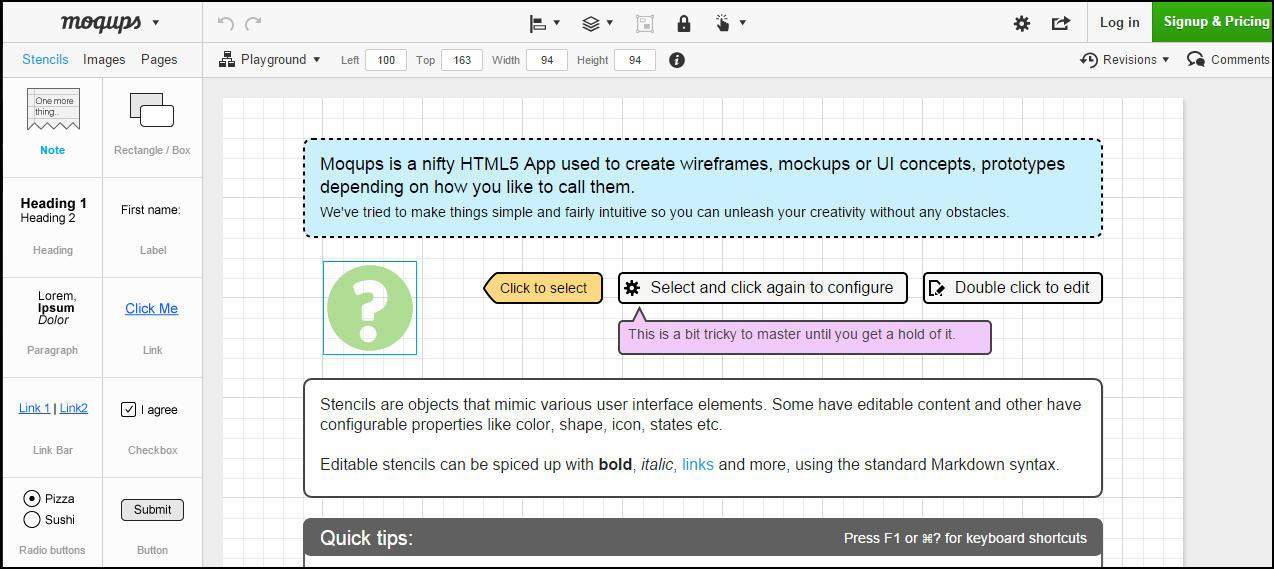Click the yellow Click to select callout
This screenshot has height=569, width=1274.
click(x=543, y=288)
